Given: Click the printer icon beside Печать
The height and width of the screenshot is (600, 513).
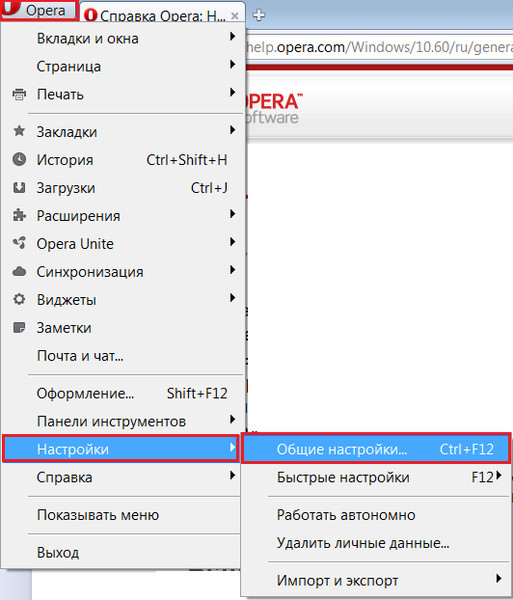Looking at the screenshot, I should coord(19,94).
